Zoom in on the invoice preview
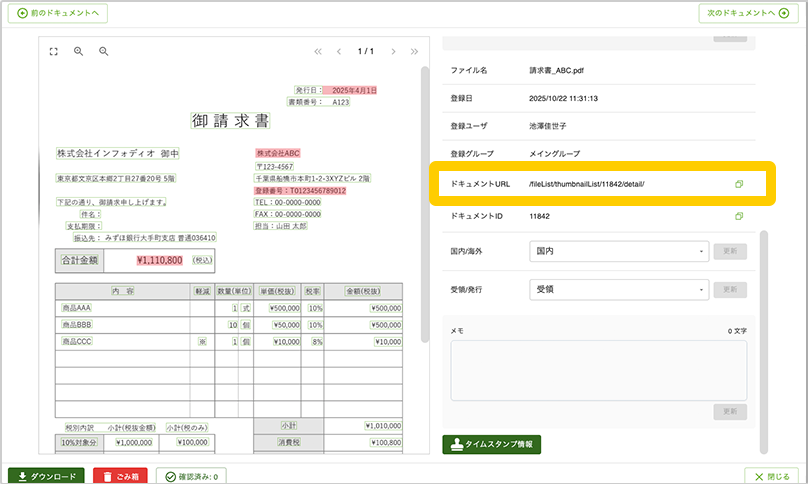Image resolution: width=808 pixels, height=484 pixels. pos(78,51)
